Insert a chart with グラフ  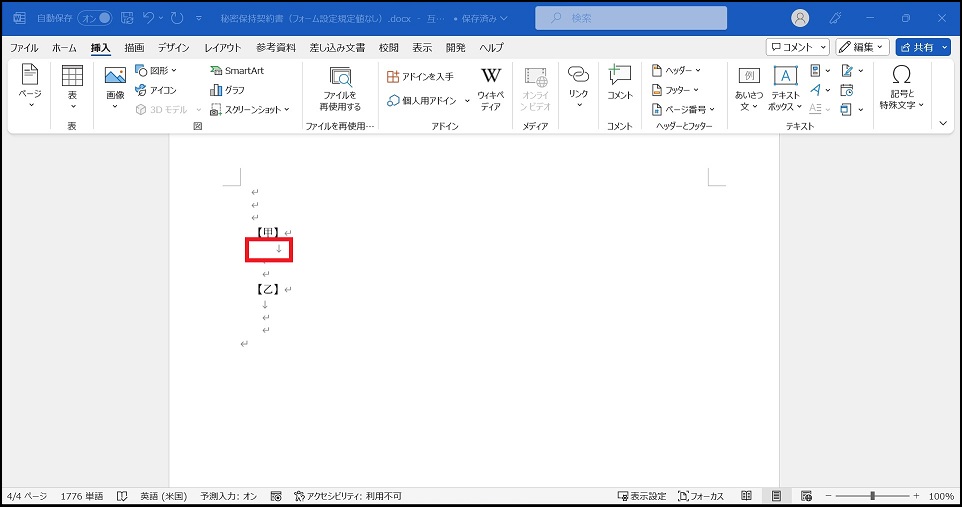tap(228, 90)
